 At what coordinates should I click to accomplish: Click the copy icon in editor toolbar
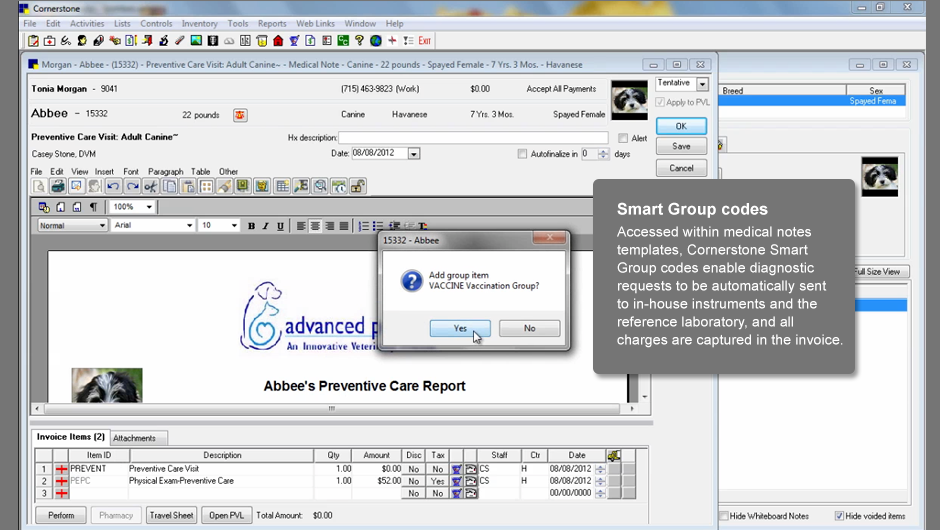pos(170,186)
